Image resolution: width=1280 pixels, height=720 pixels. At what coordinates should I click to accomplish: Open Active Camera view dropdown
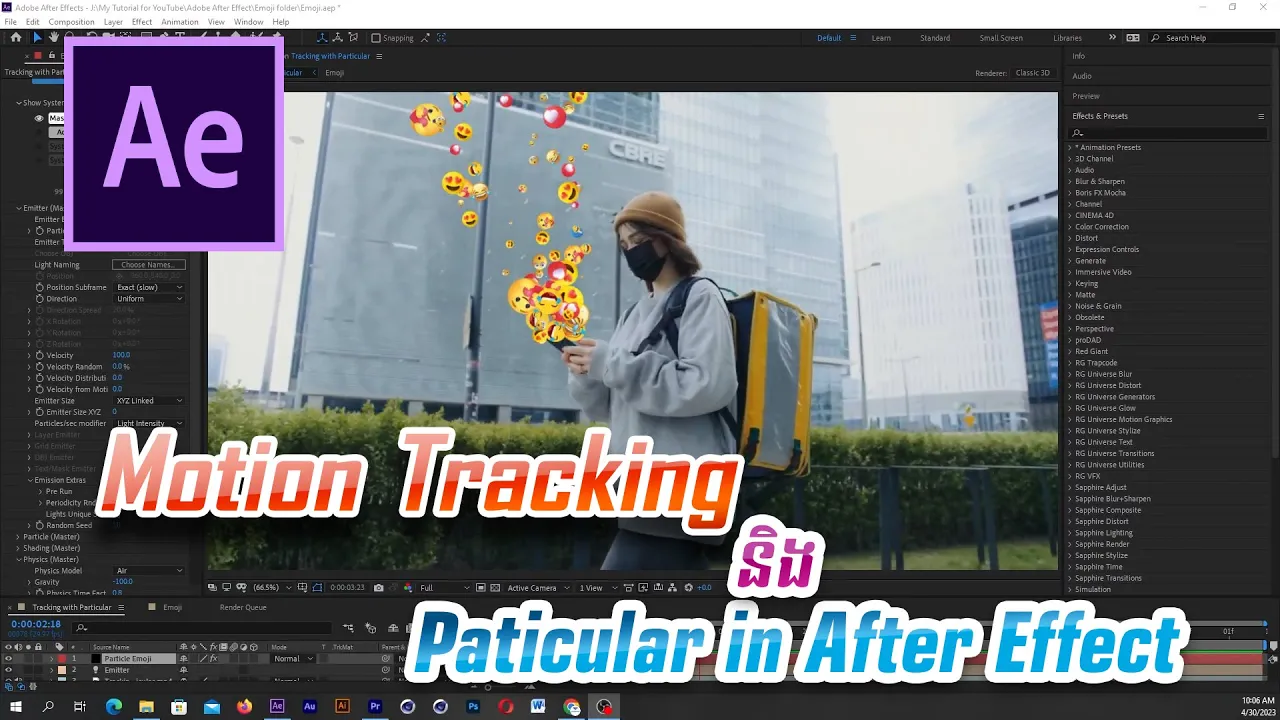(x=539, y=588)
